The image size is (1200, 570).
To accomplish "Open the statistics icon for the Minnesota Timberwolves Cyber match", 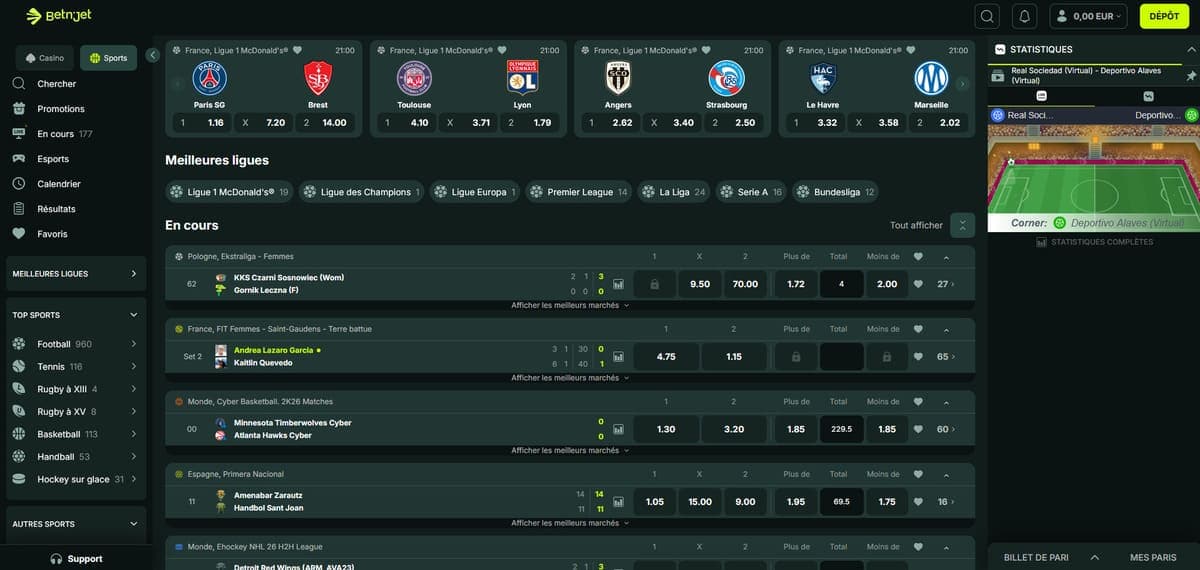I will (618, 429).
